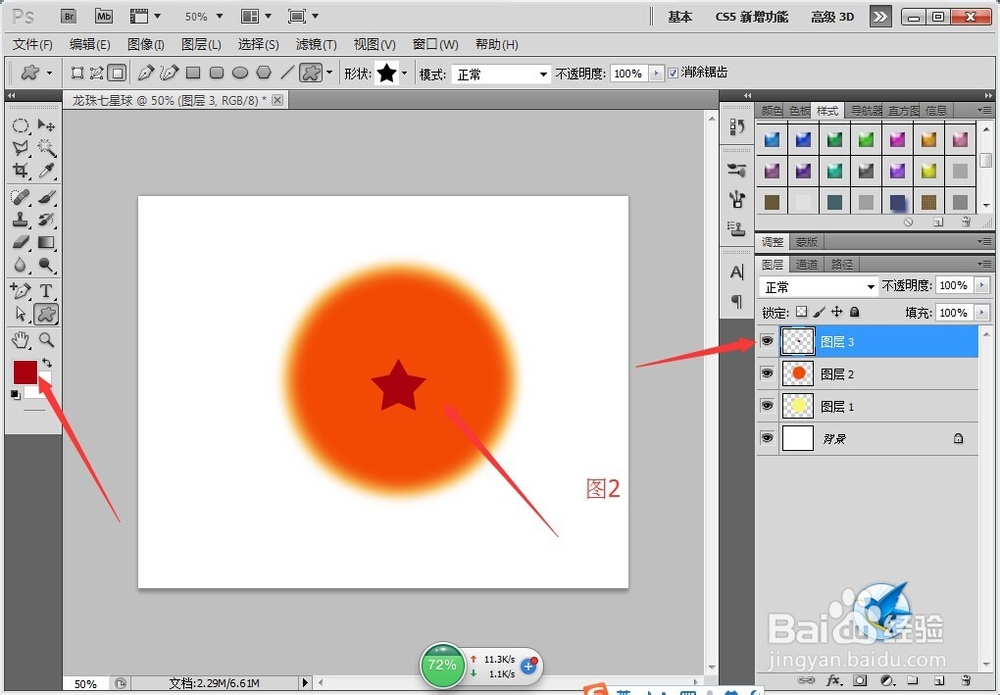The width and height of the screenshot is (1000, 695).
Task: Select the Crop tool
Action: pos(20,170)
